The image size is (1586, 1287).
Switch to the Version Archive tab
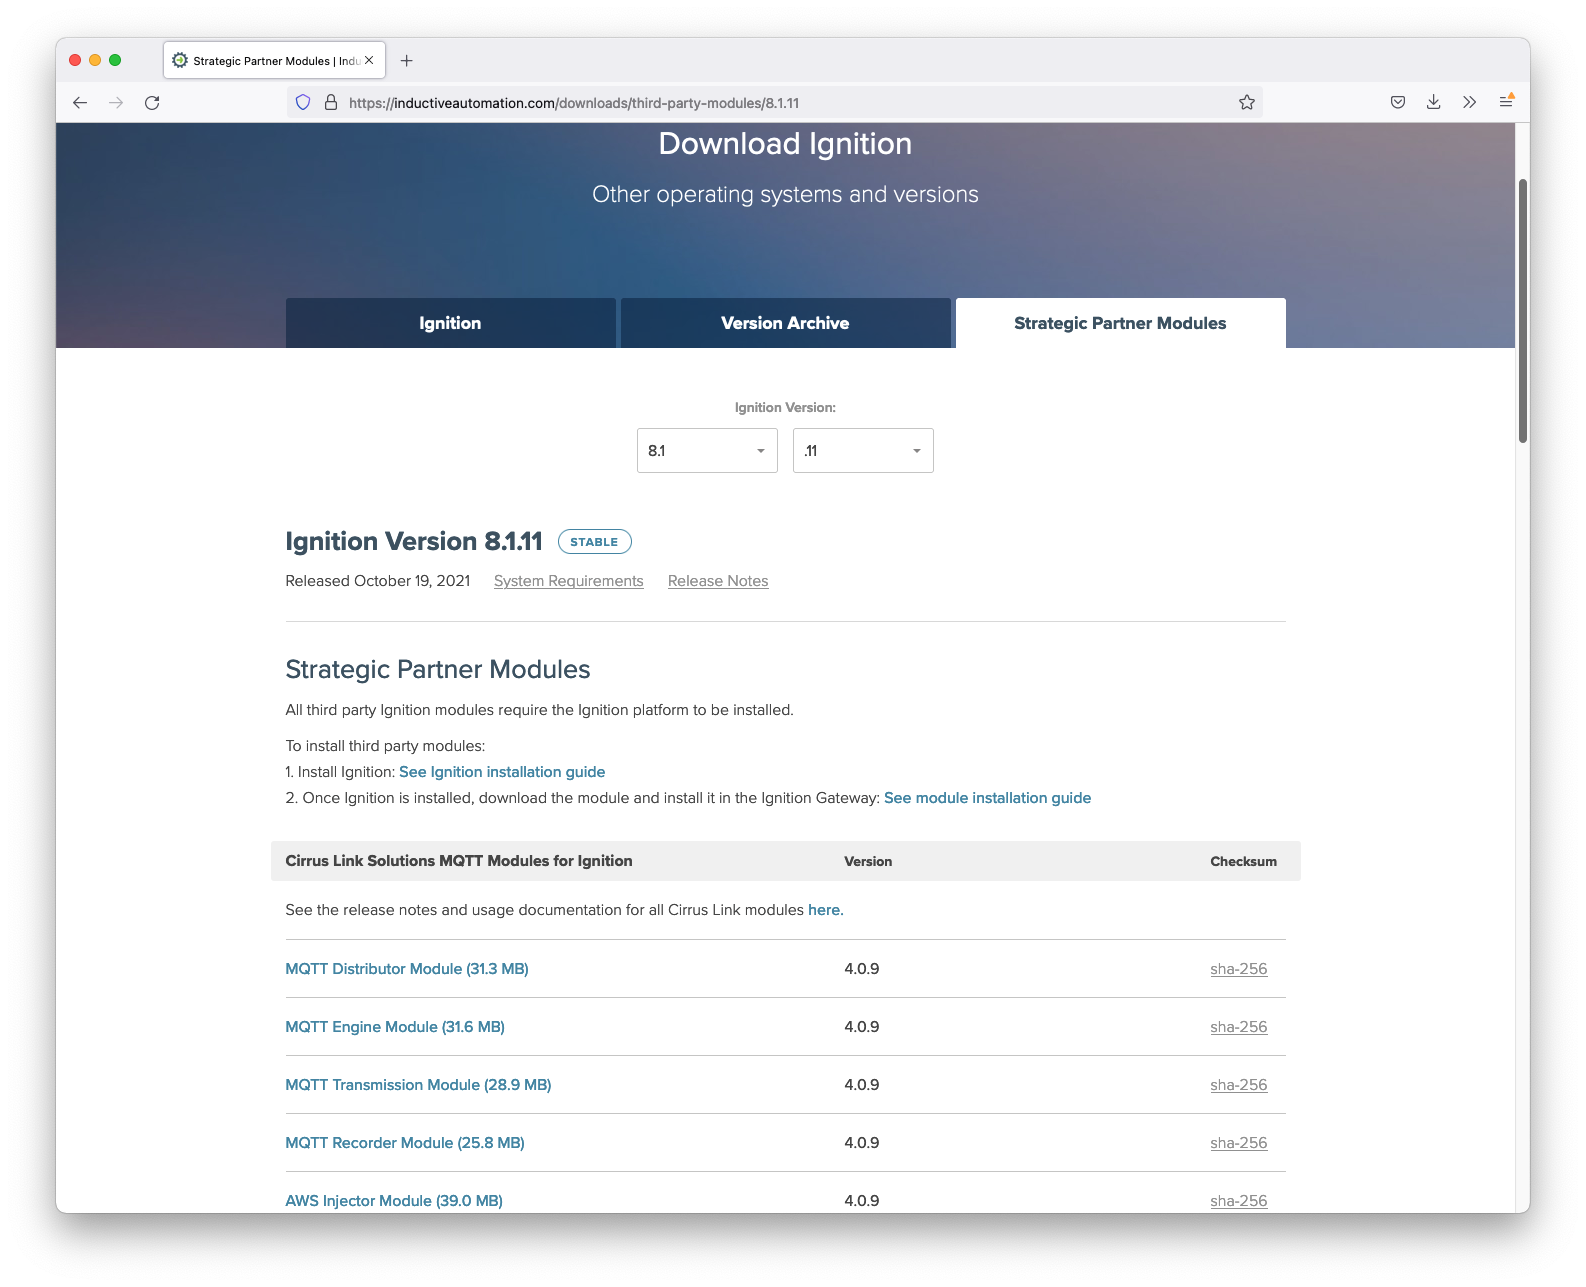[785, 323]
